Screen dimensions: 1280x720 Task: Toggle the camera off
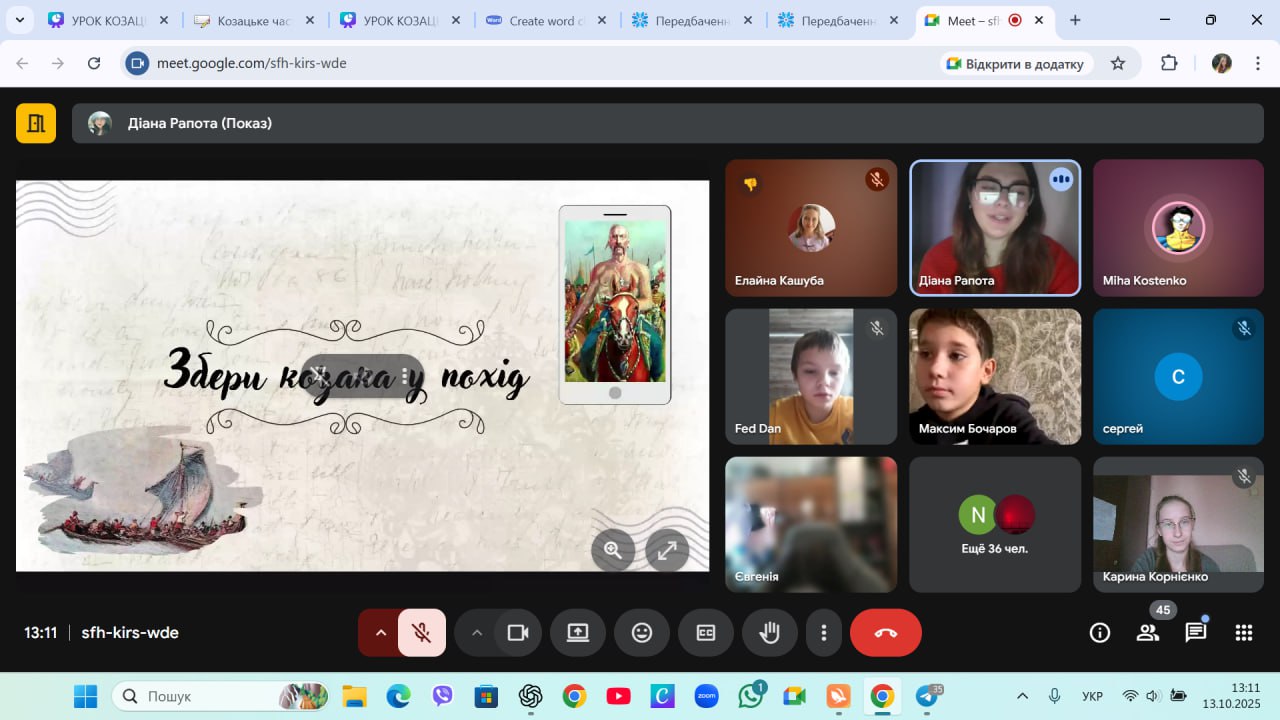pos(518,633)
